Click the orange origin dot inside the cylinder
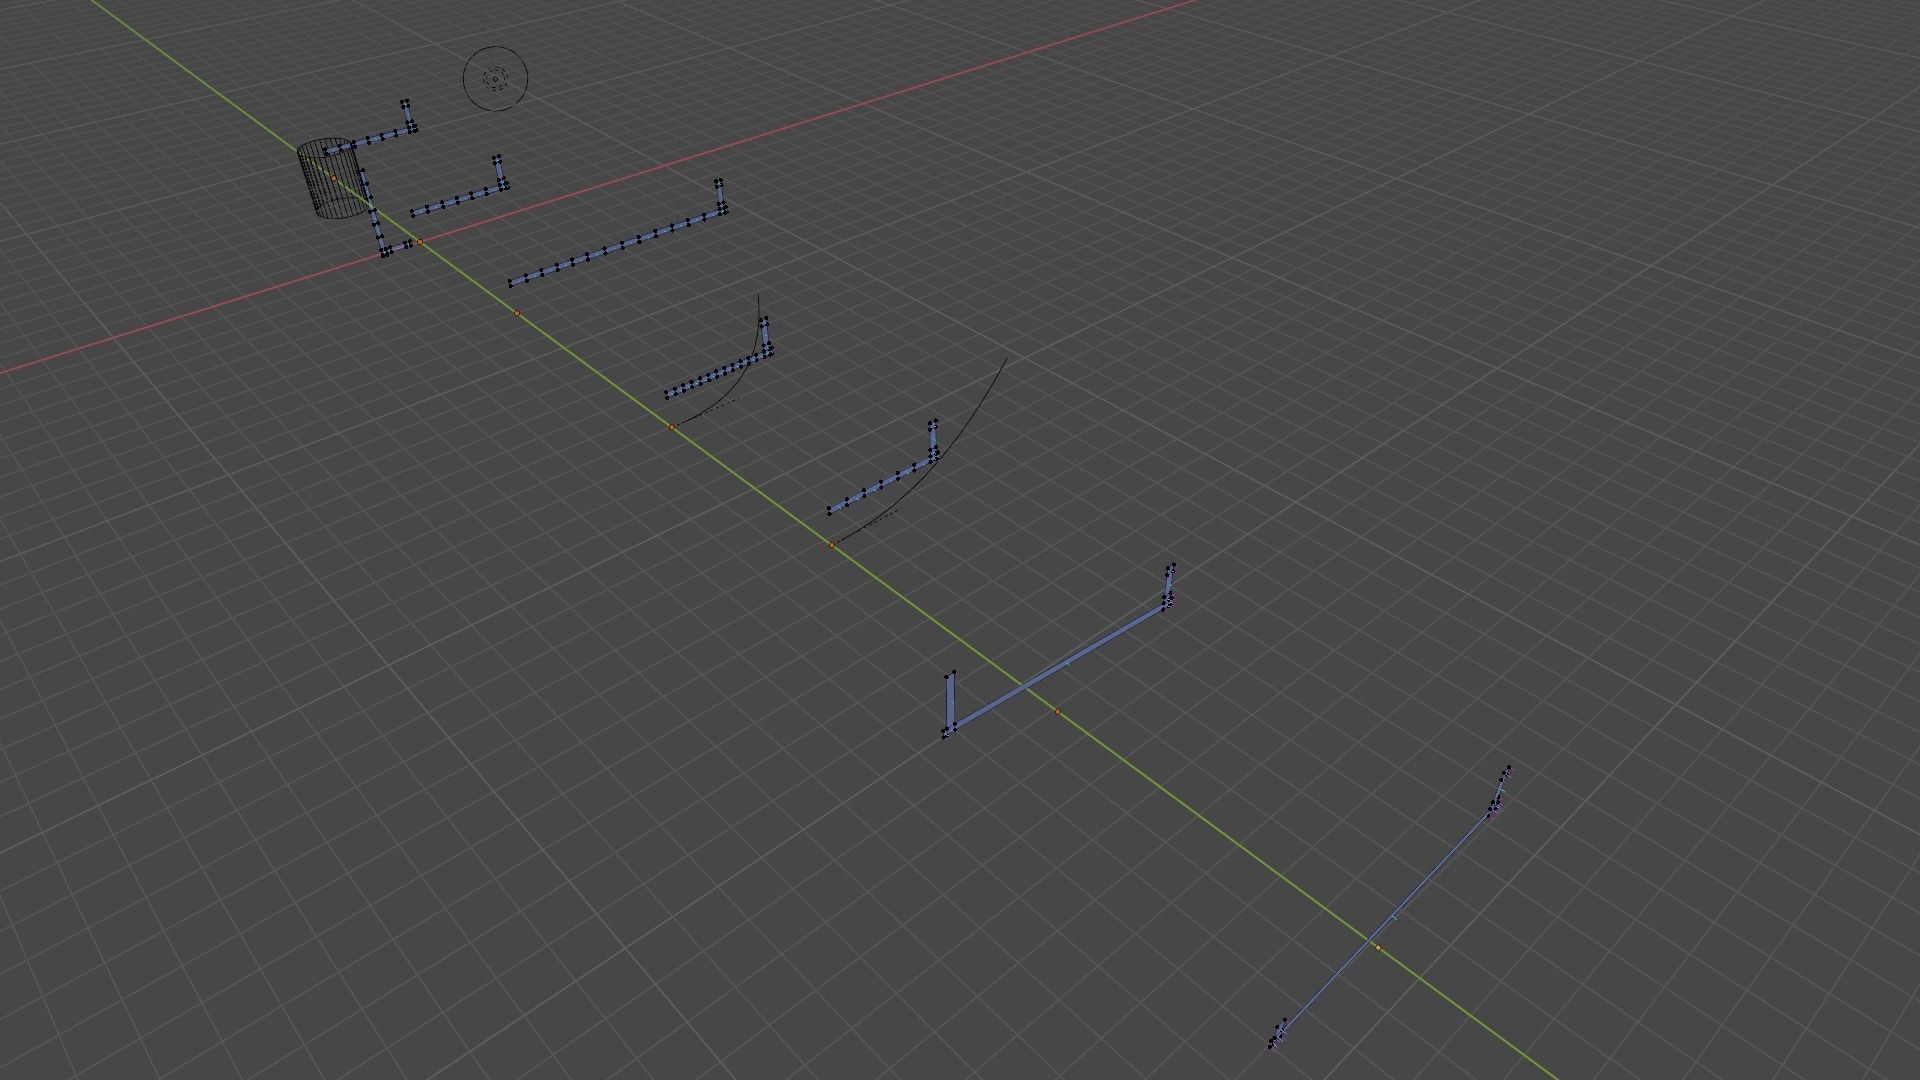 point(334,178)
